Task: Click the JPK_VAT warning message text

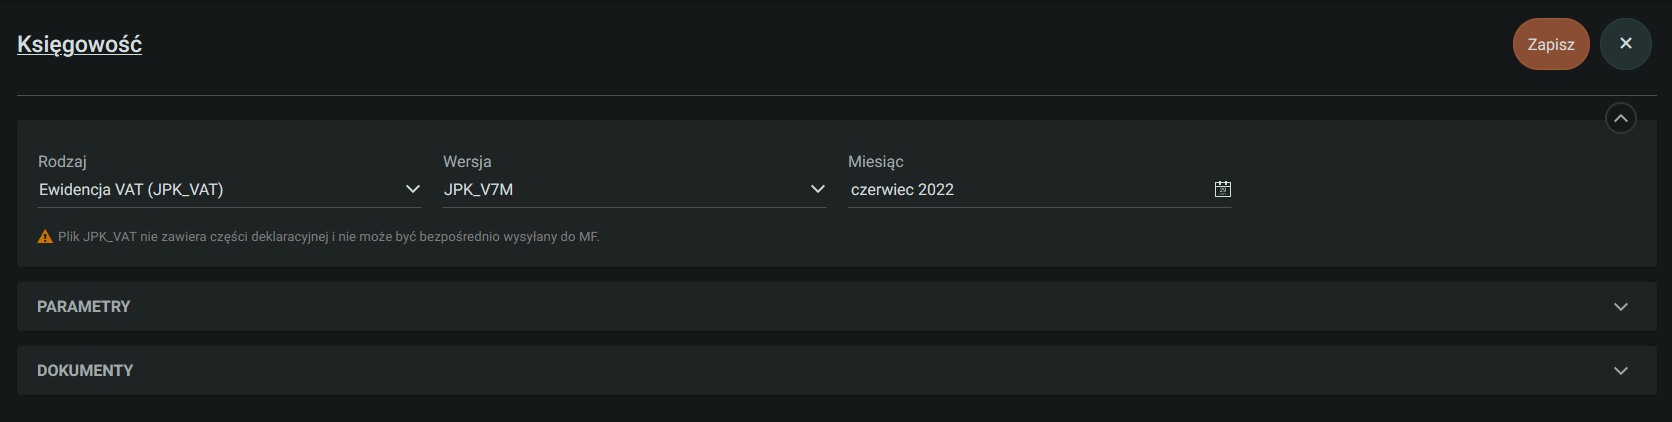Action: (328, 237)
